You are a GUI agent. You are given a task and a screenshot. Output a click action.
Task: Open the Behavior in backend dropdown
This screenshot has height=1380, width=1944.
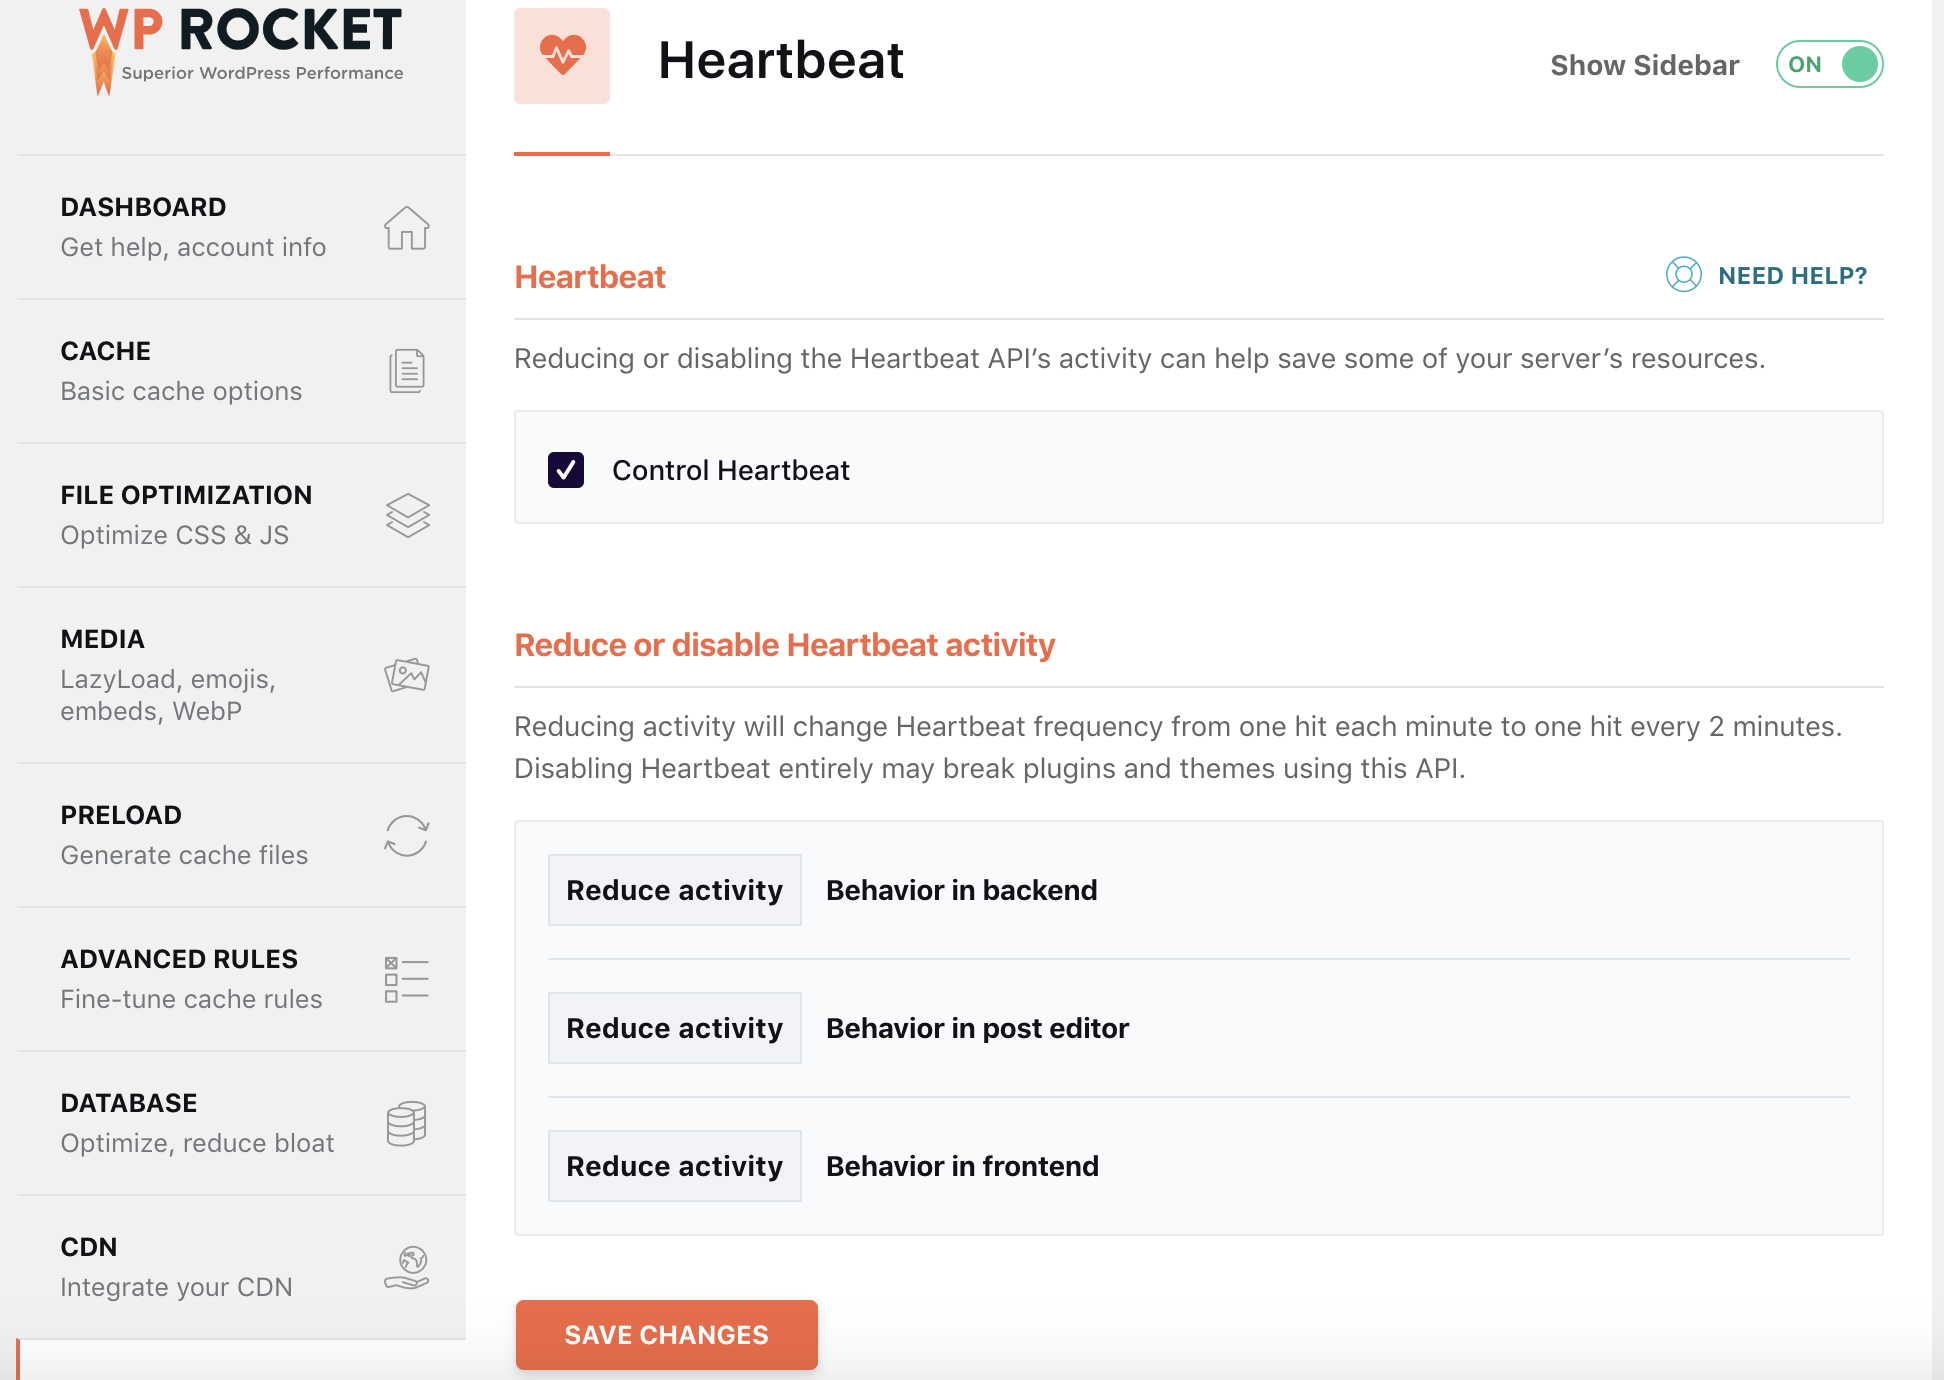pos(674,890)
